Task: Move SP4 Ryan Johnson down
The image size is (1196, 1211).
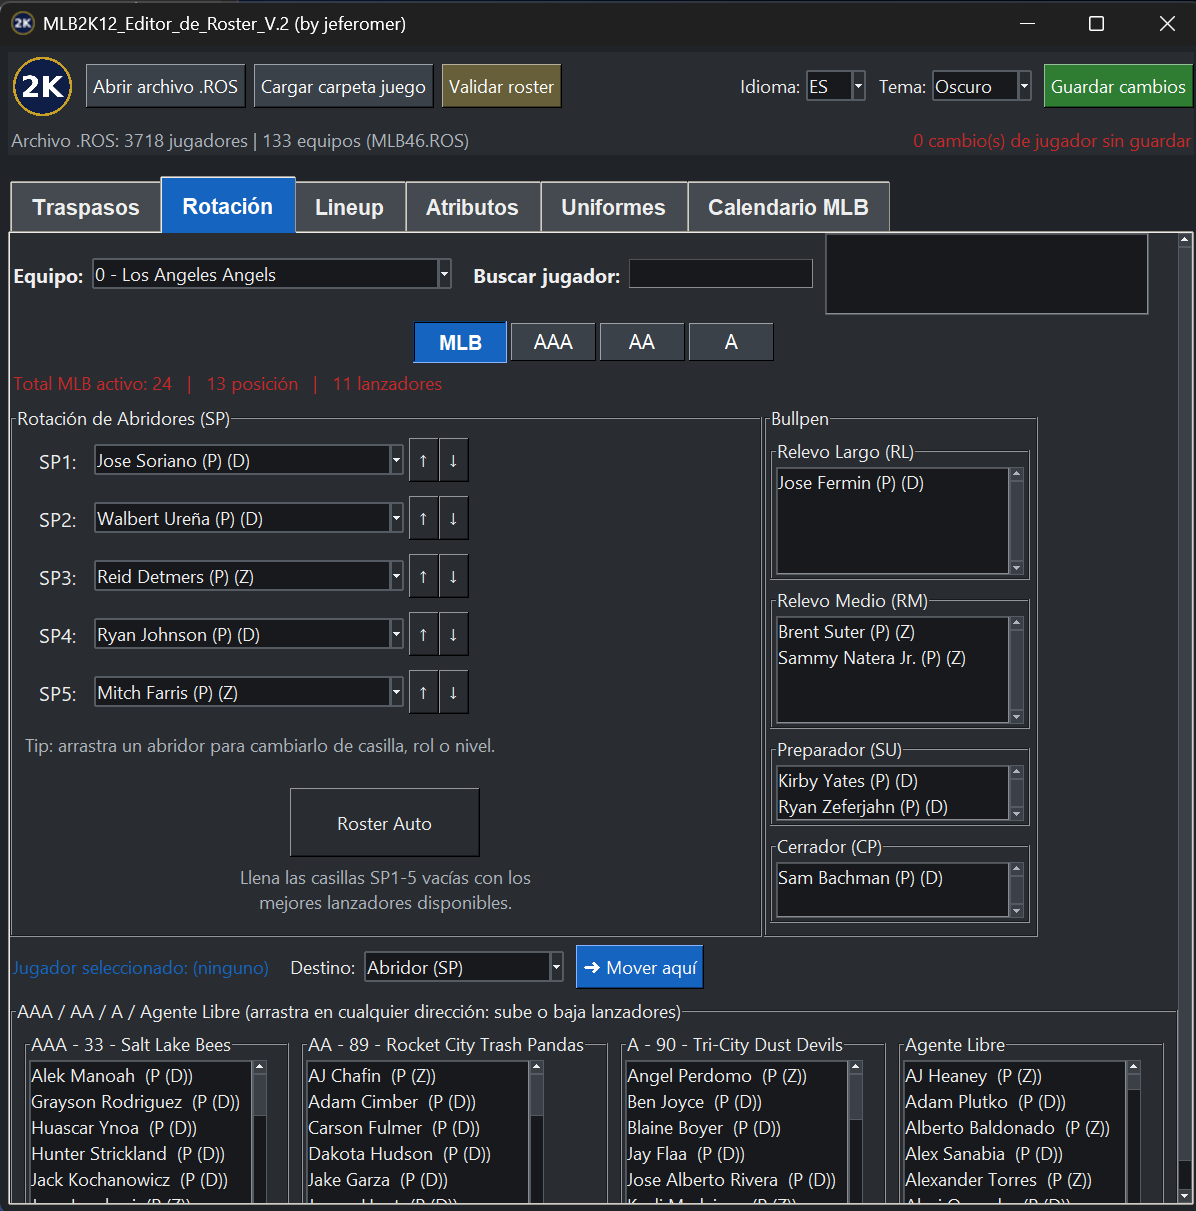Action: [453, 634]
